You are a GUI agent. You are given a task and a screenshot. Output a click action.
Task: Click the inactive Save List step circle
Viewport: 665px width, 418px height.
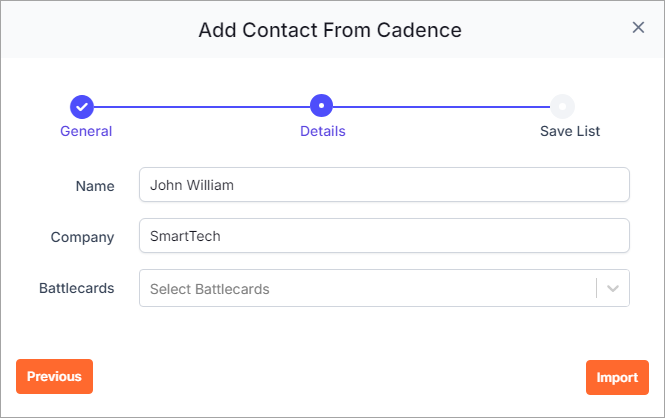[x=562, y=106]
